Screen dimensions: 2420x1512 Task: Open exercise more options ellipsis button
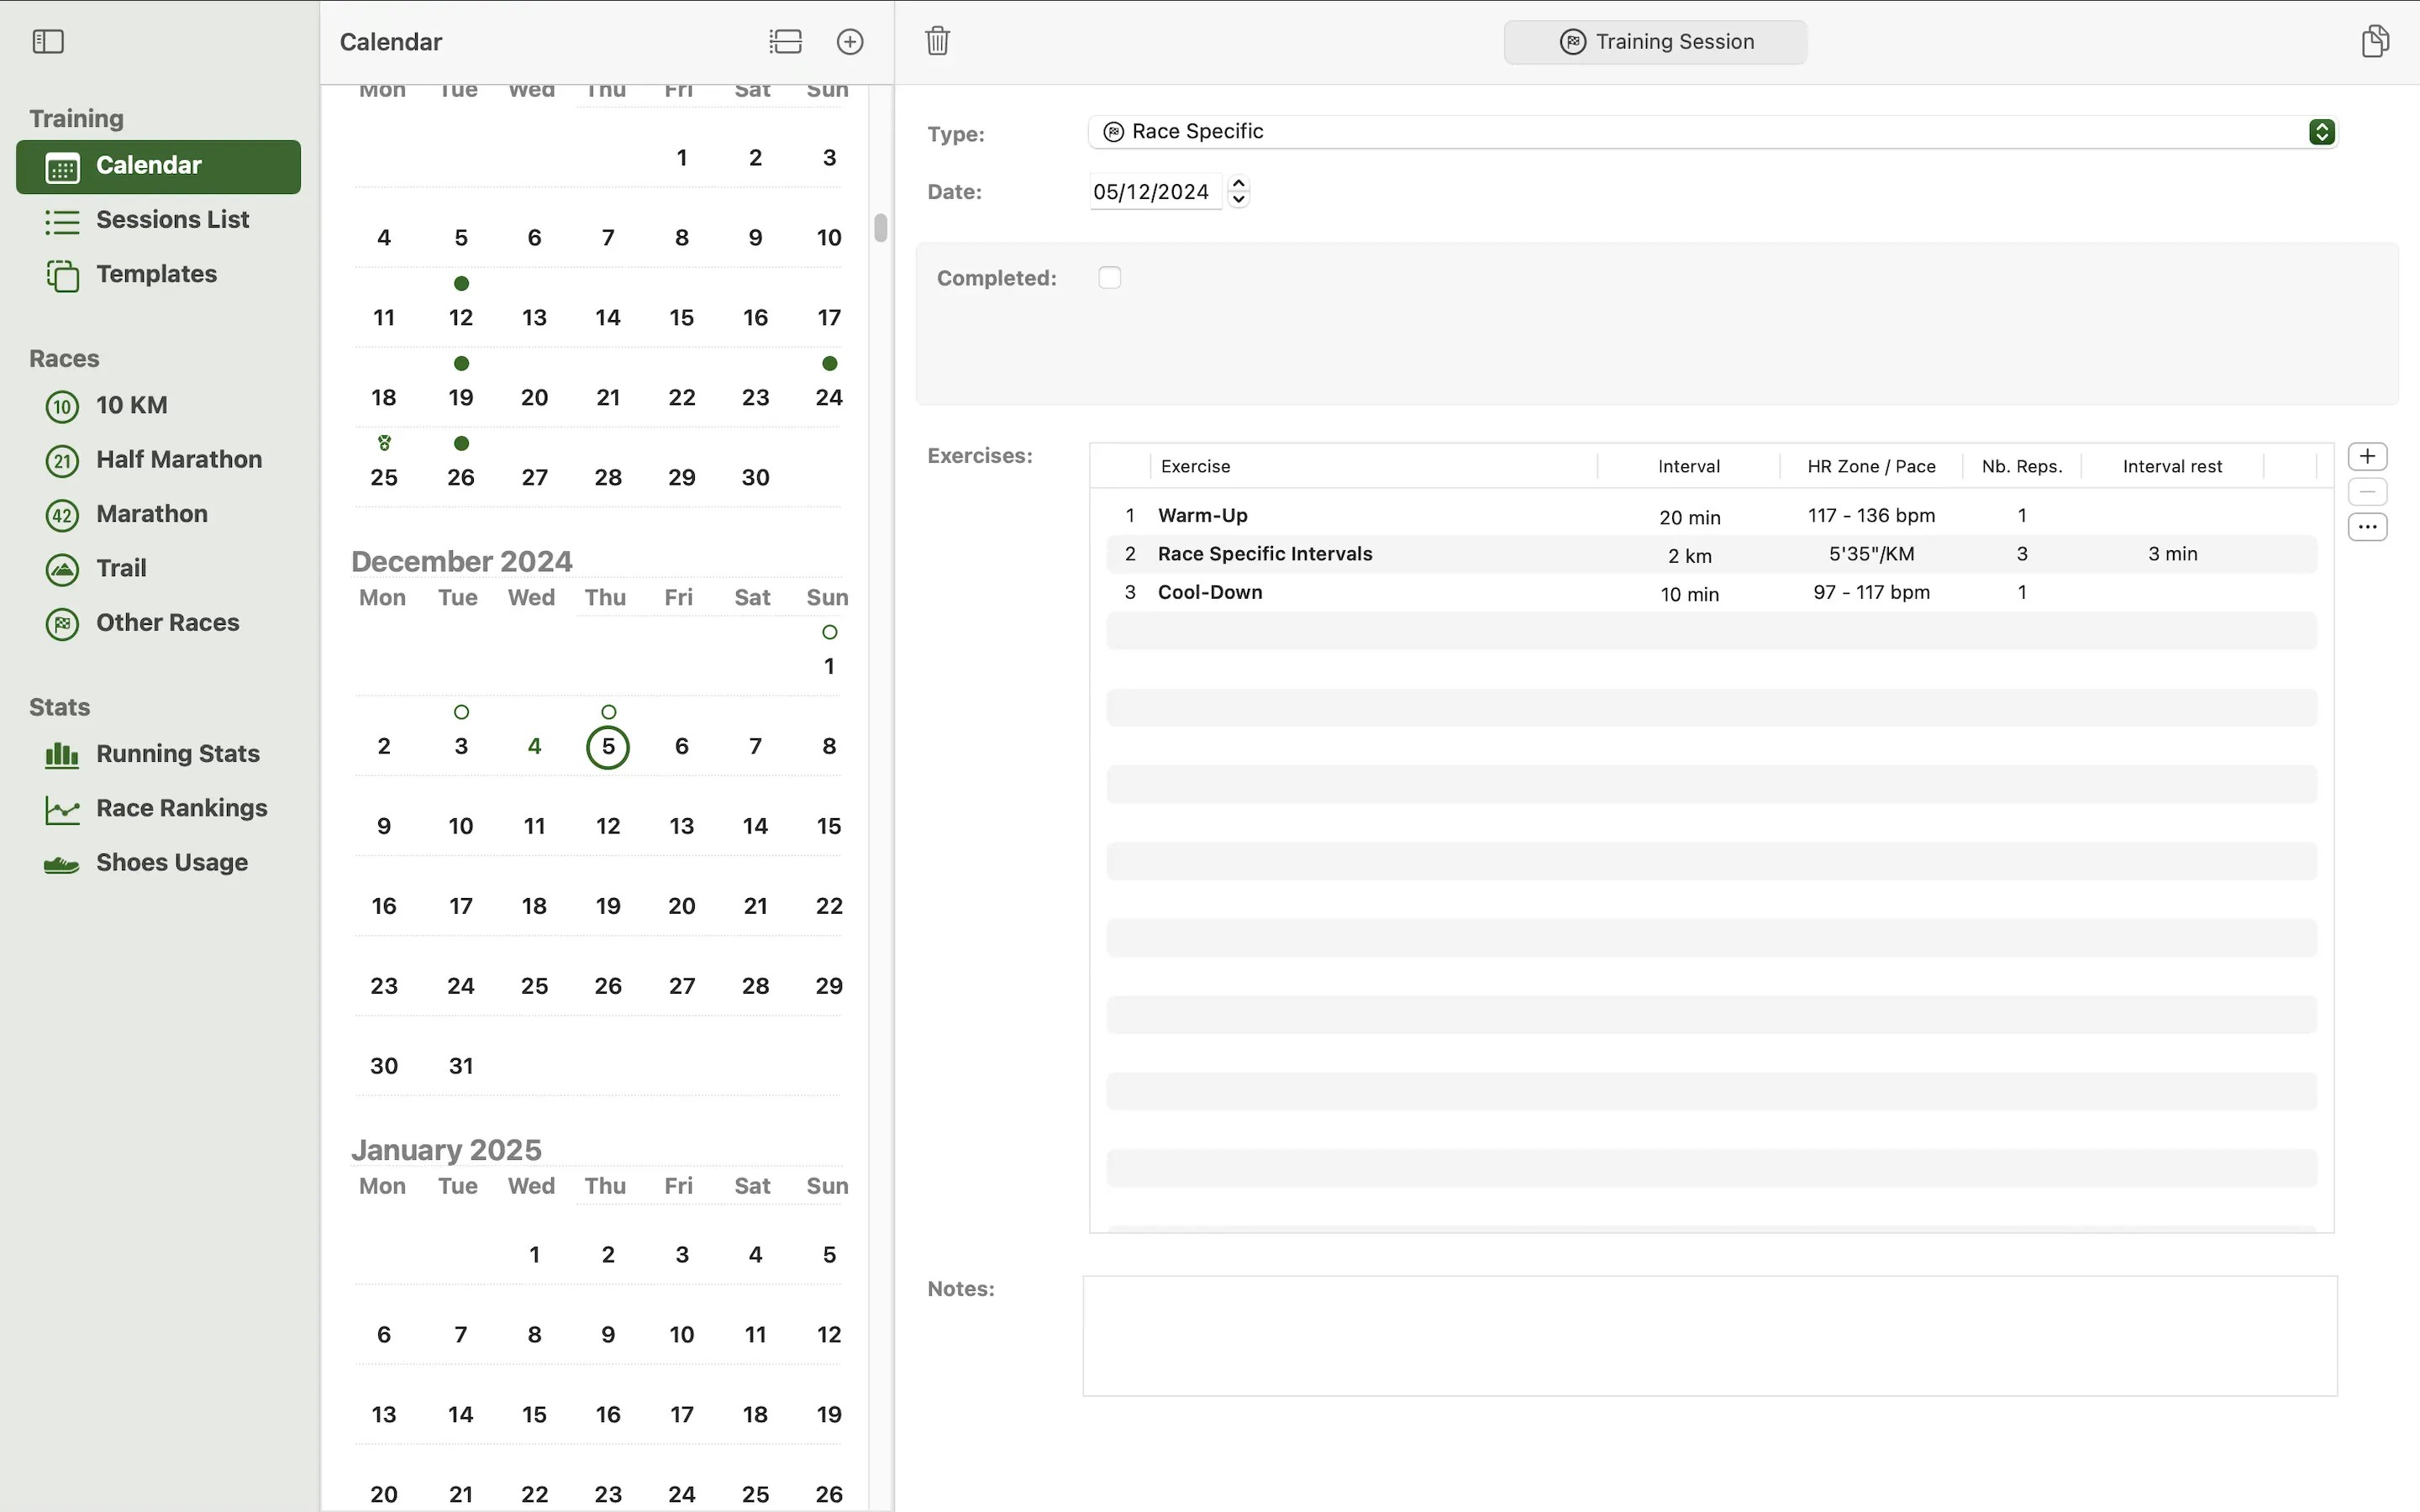point(2367,527)
